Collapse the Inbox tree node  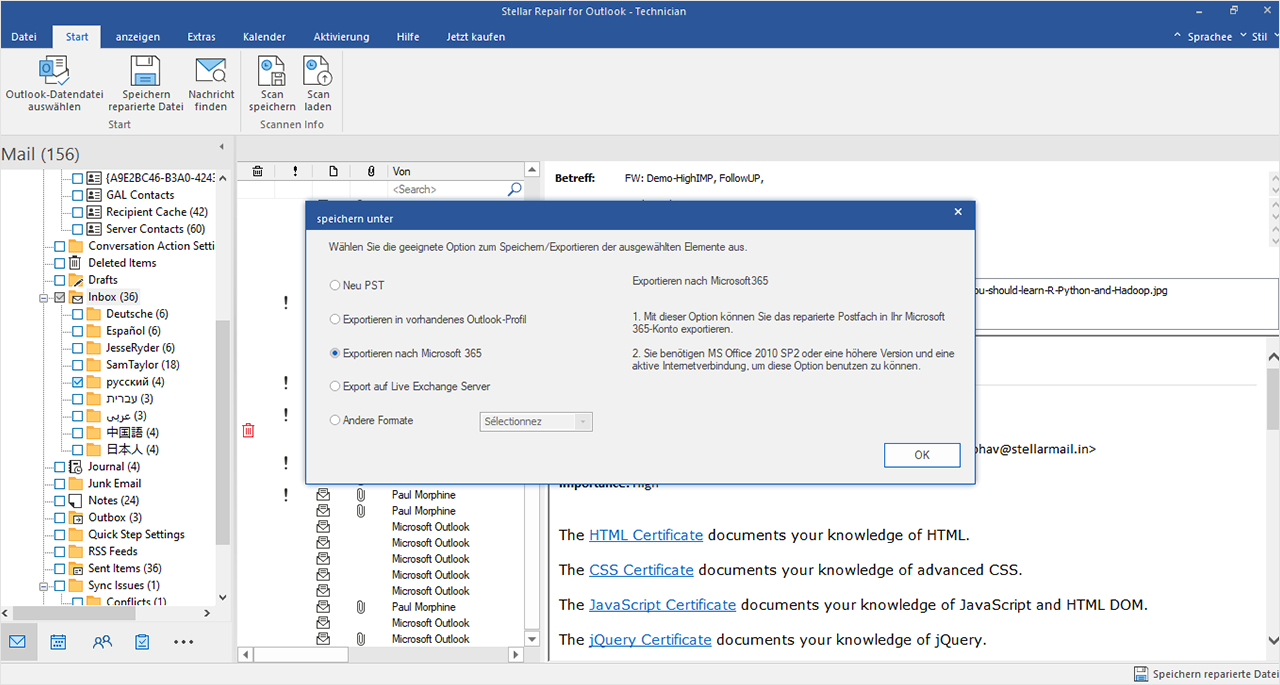[x=44, y=297]
